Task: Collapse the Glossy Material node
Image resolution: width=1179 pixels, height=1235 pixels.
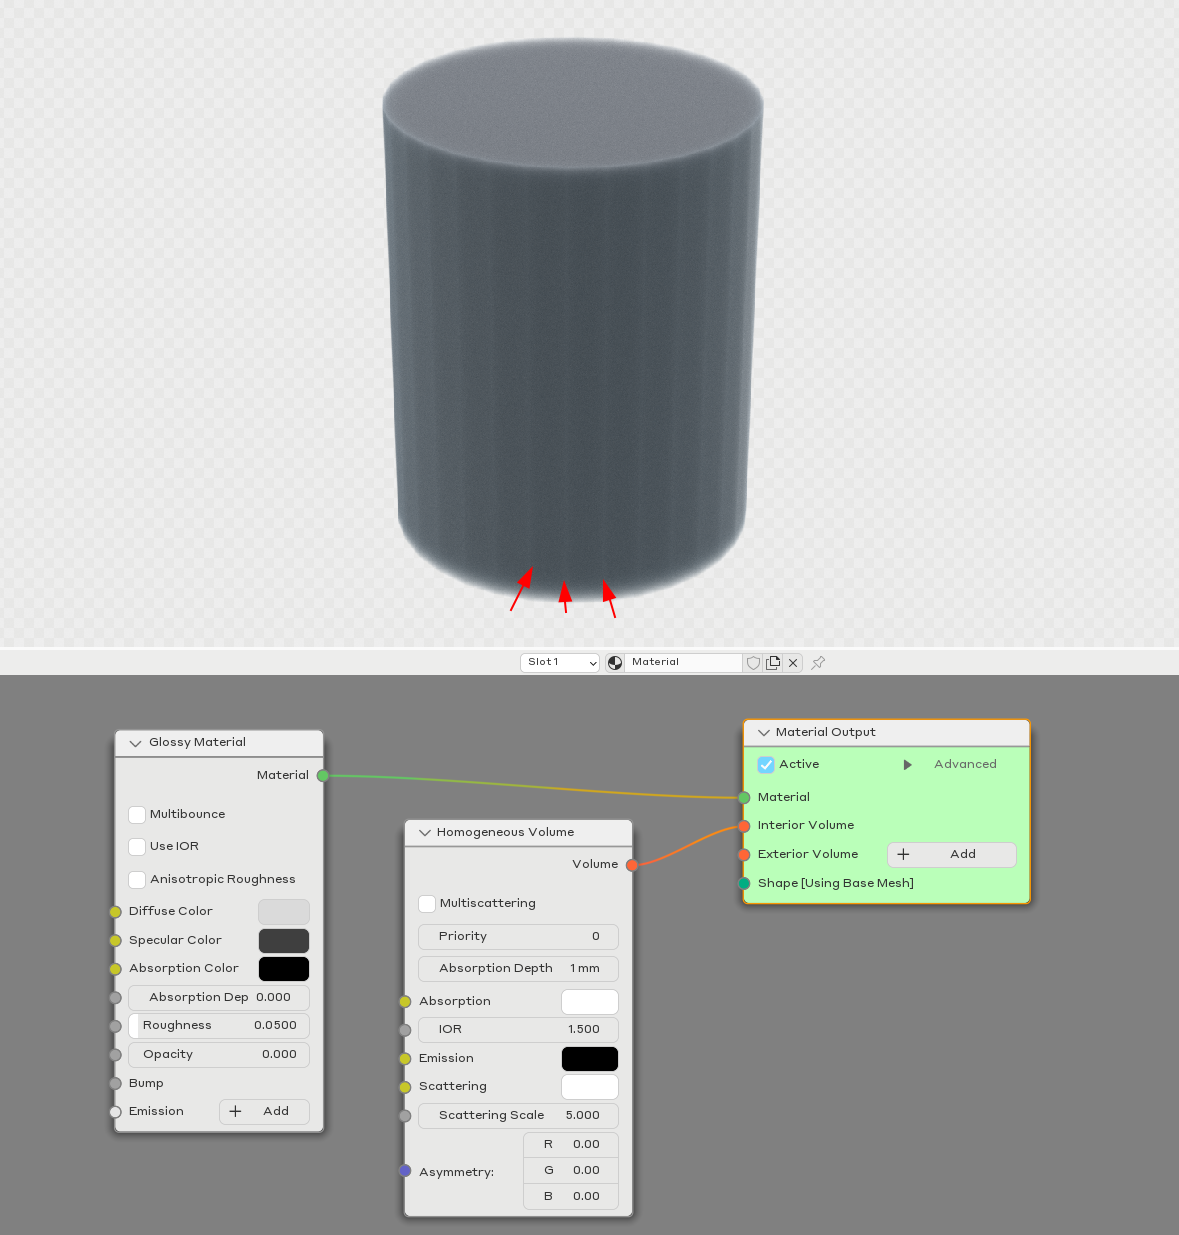Action: [136, 743]
